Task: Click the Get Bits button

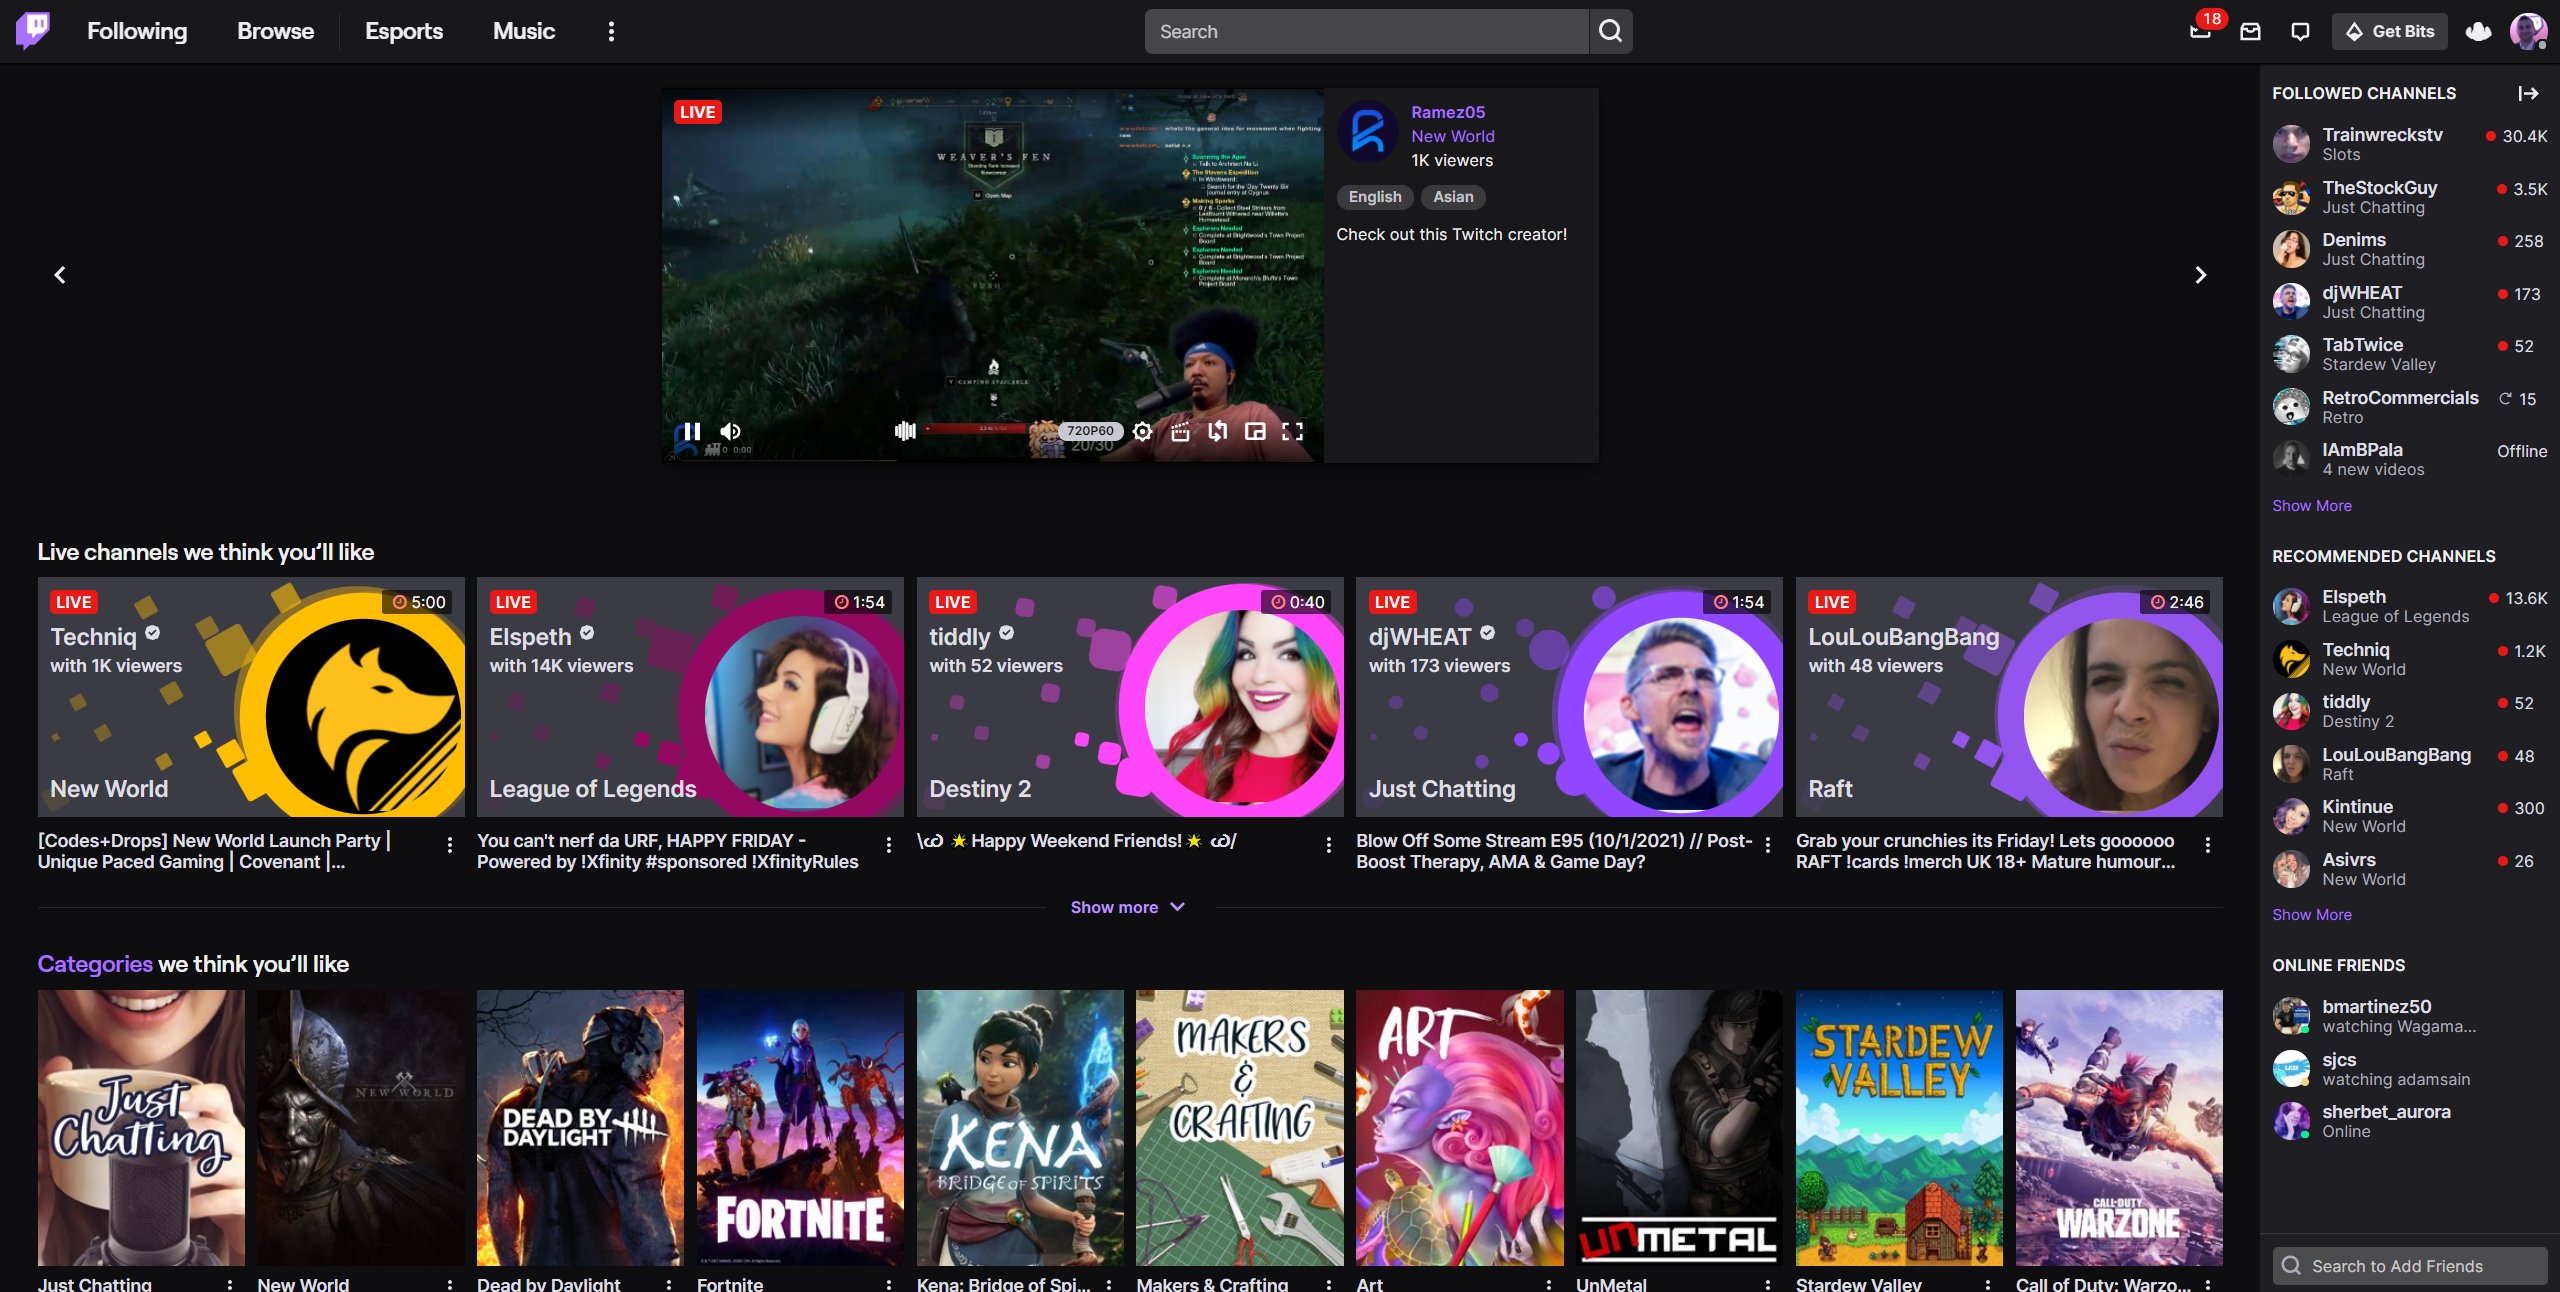Action: coord(2389,32)
